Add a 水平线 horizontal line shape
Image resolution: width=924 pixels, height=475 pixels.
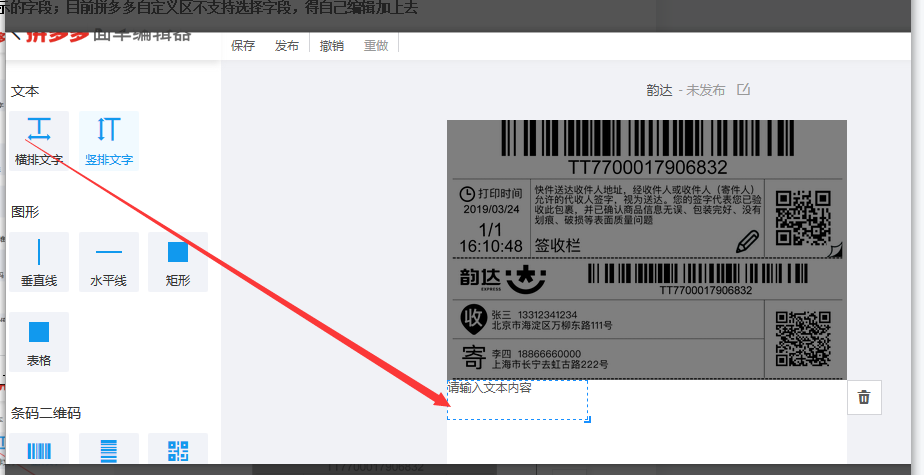point(109,262)
